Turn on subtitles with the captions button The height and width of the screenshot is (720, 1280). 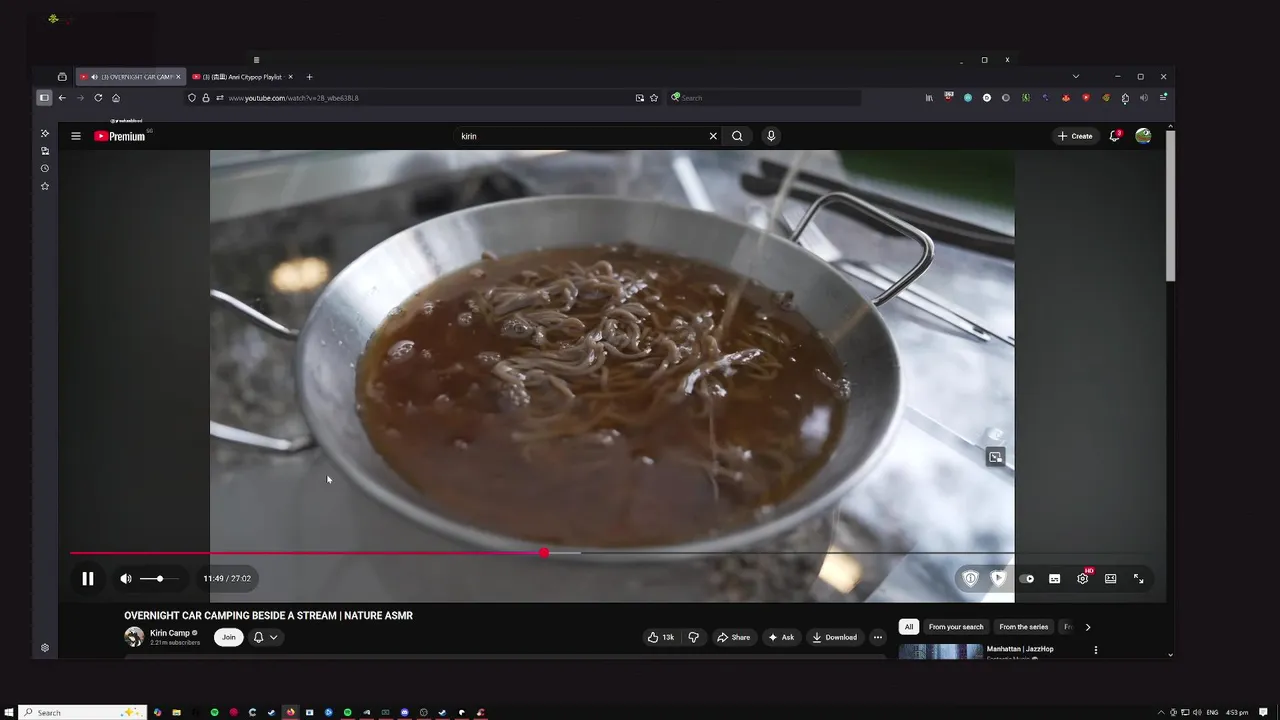click(1054, 578)
